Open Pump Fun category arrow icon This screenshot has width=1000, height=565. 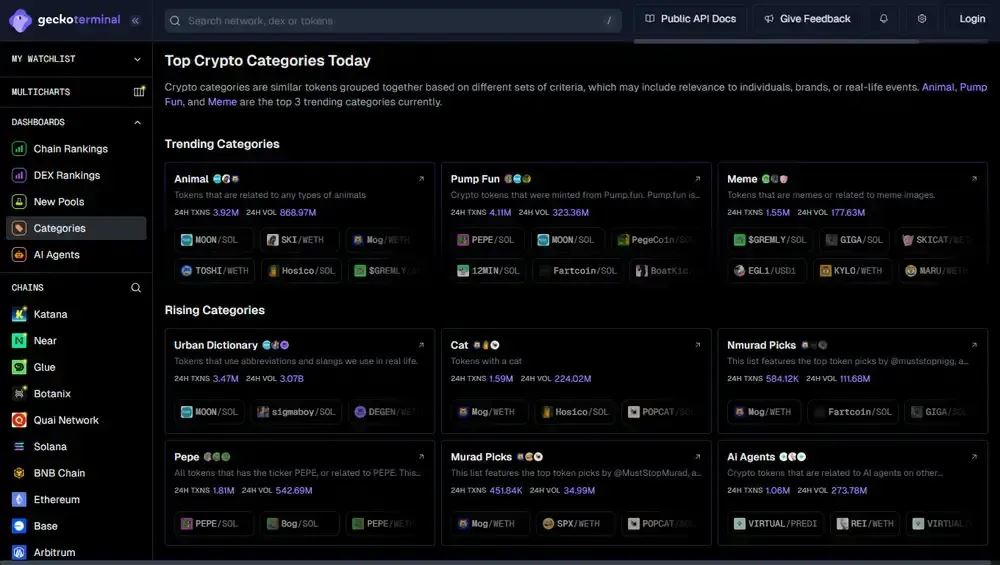pyautogui.click(x=697, y=179)
